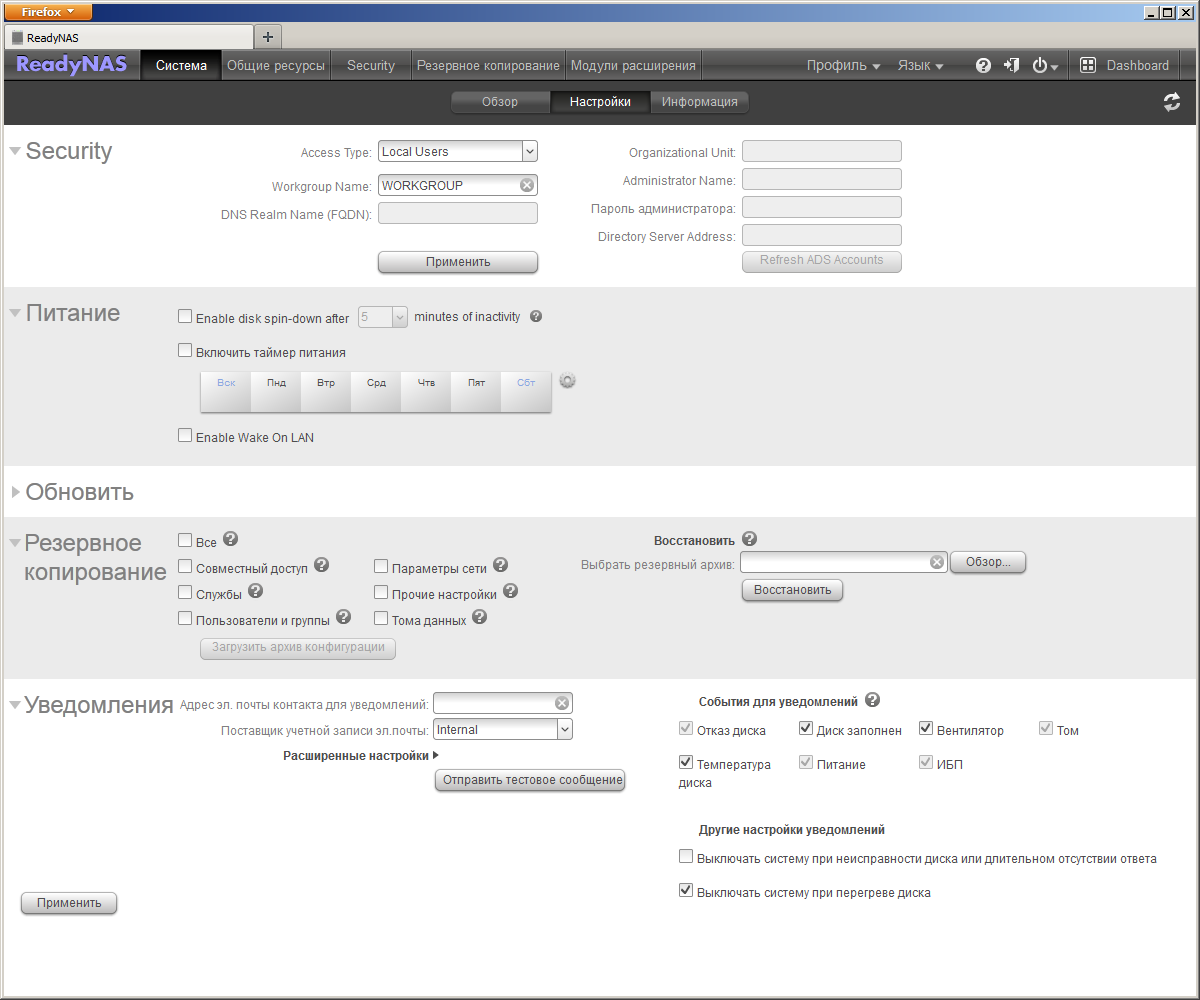Open a new browser tab with plus icon
1200x1000 pixels.
267,37
